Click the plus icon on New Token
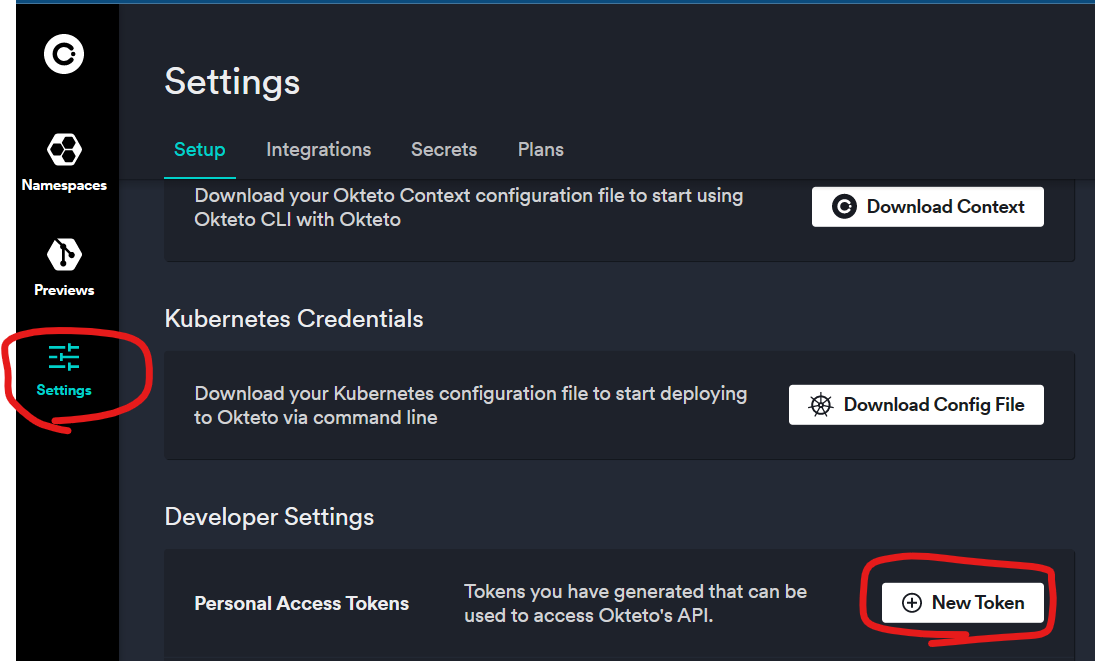Image resolution: width=1095 pixels, height=661 pixels. [912, 603]
